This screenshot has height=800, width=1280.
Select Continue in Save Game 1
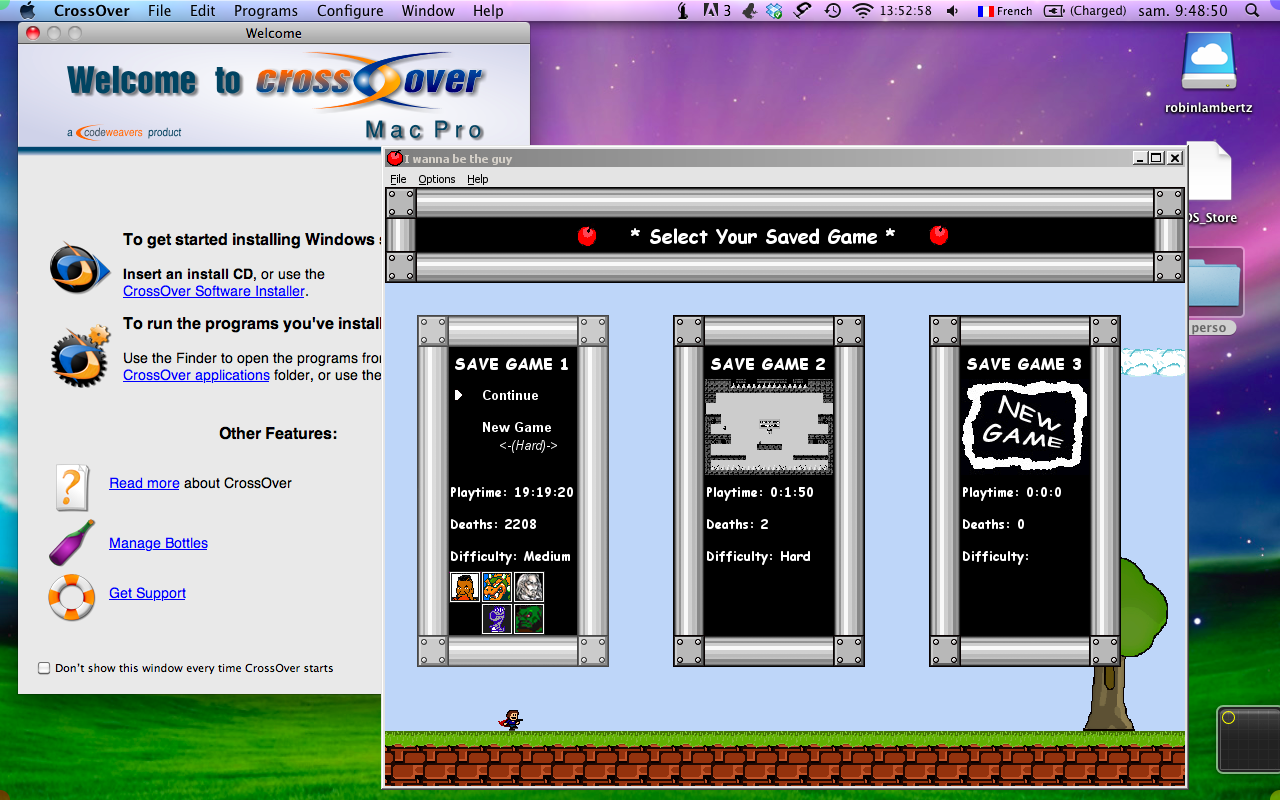[x=510, y=395]
